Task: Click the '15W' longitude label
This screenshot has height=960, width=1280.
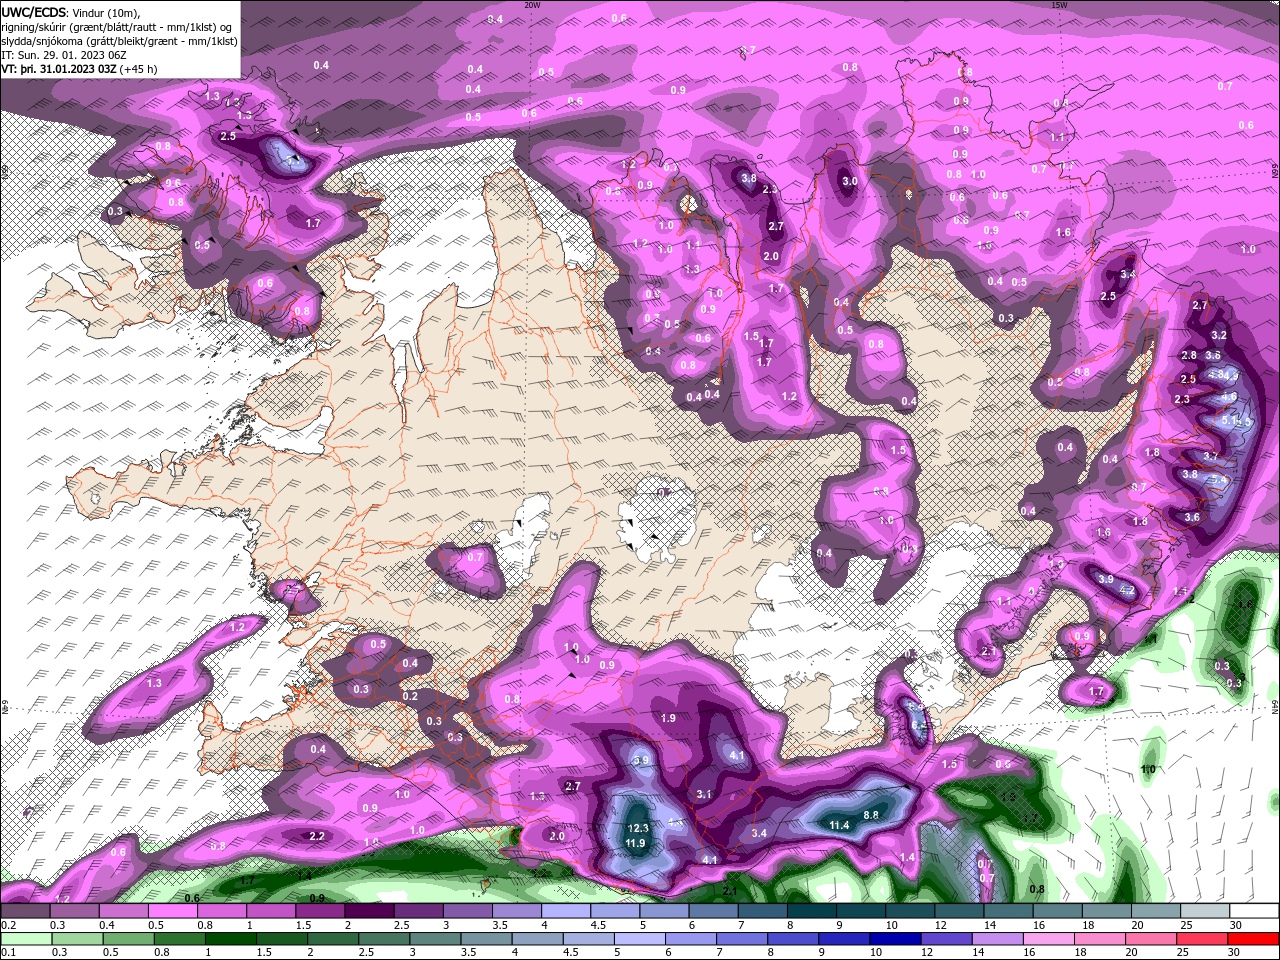Action: click(1059, 4)
